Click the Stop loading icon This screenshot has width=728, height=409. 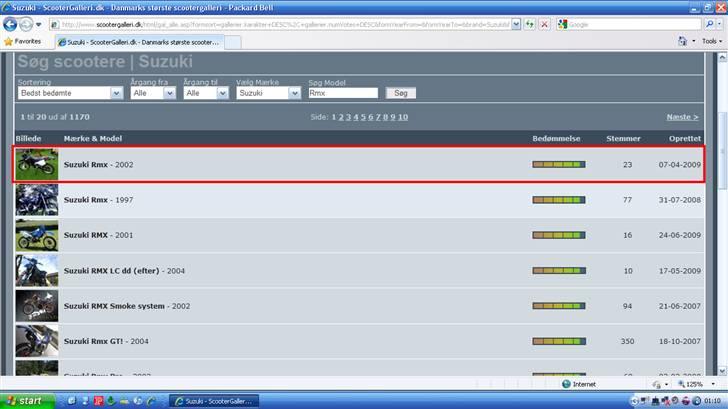click(x=545, y=24)
